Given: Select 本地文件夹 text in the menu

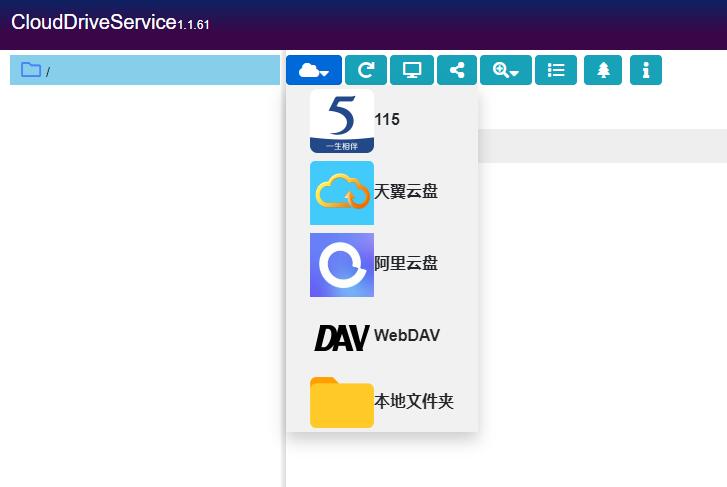Looking at the screenshot, I should 414,402.
